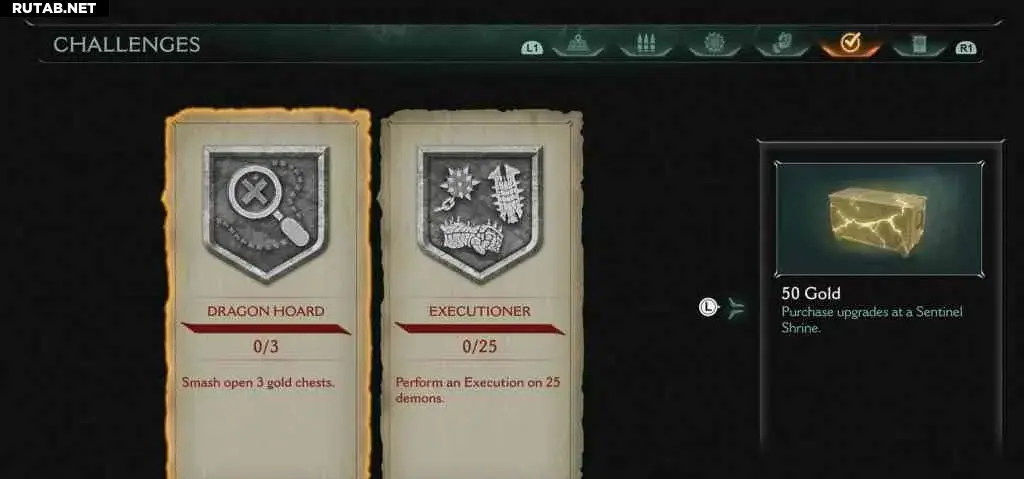1024x479 pixels.
Task: Switch to the ammo bullets tab icon
Action: point(645,44)
